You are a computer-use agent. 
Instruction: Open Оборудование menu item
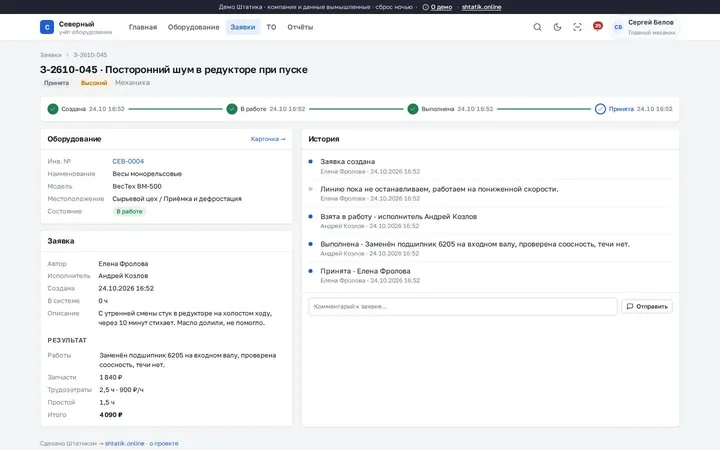(x=193, y=27)
